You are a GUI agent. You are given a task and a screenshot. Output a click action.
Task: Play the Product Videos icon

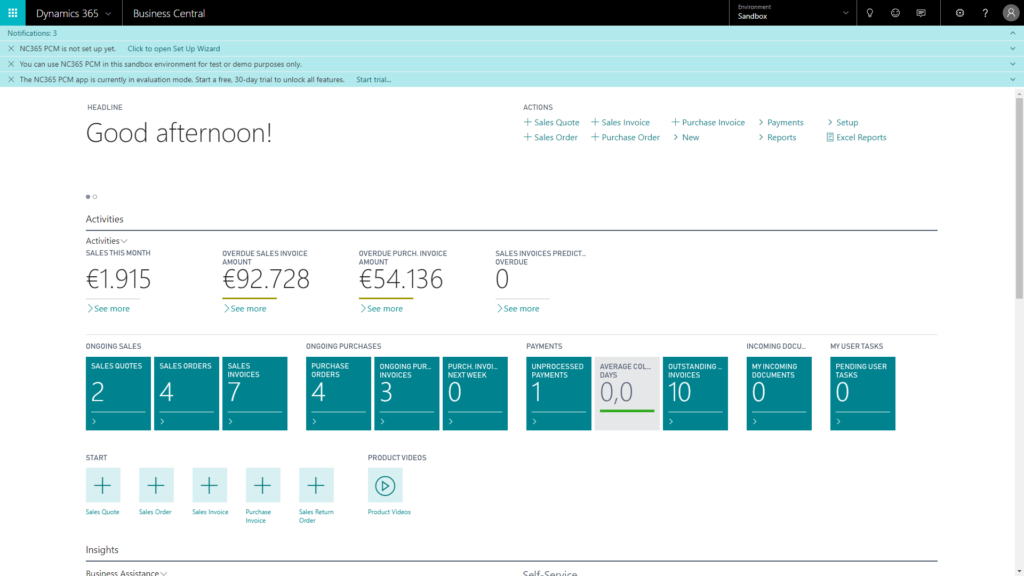point(385,485)
